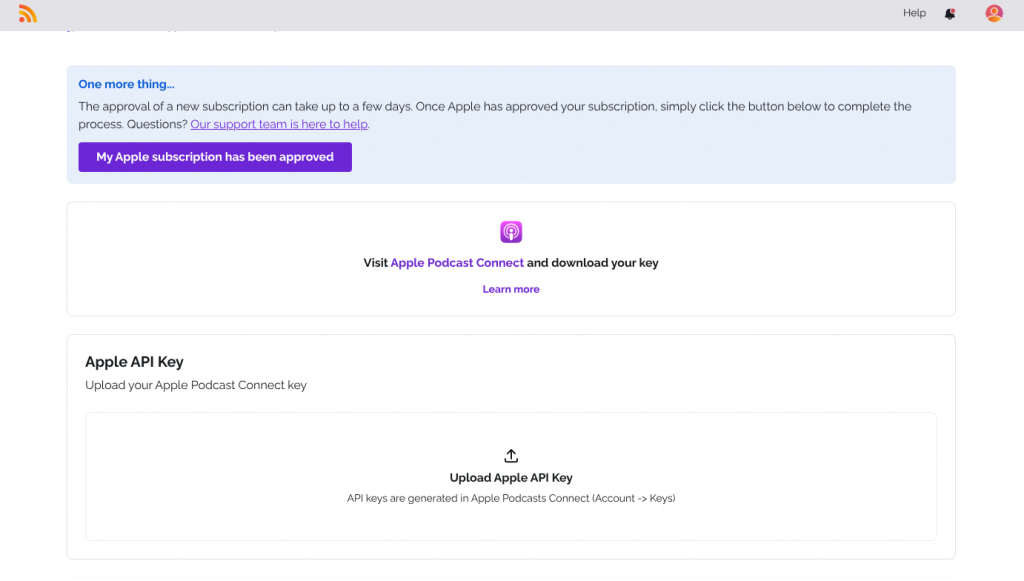Click the orange RSS home logo
The image size is (1024, 581).
pyautogui.click(x=28, y=14)
